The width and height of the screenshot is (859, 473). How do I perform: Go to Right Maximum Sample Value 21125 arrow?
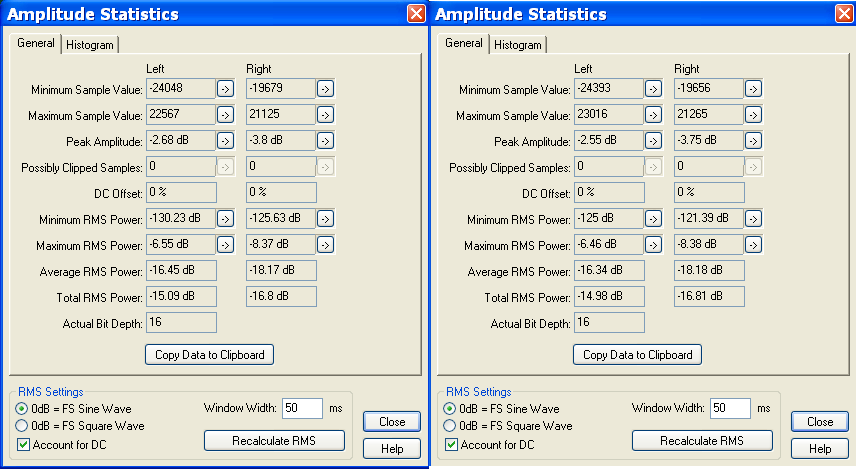pos(325,115)
